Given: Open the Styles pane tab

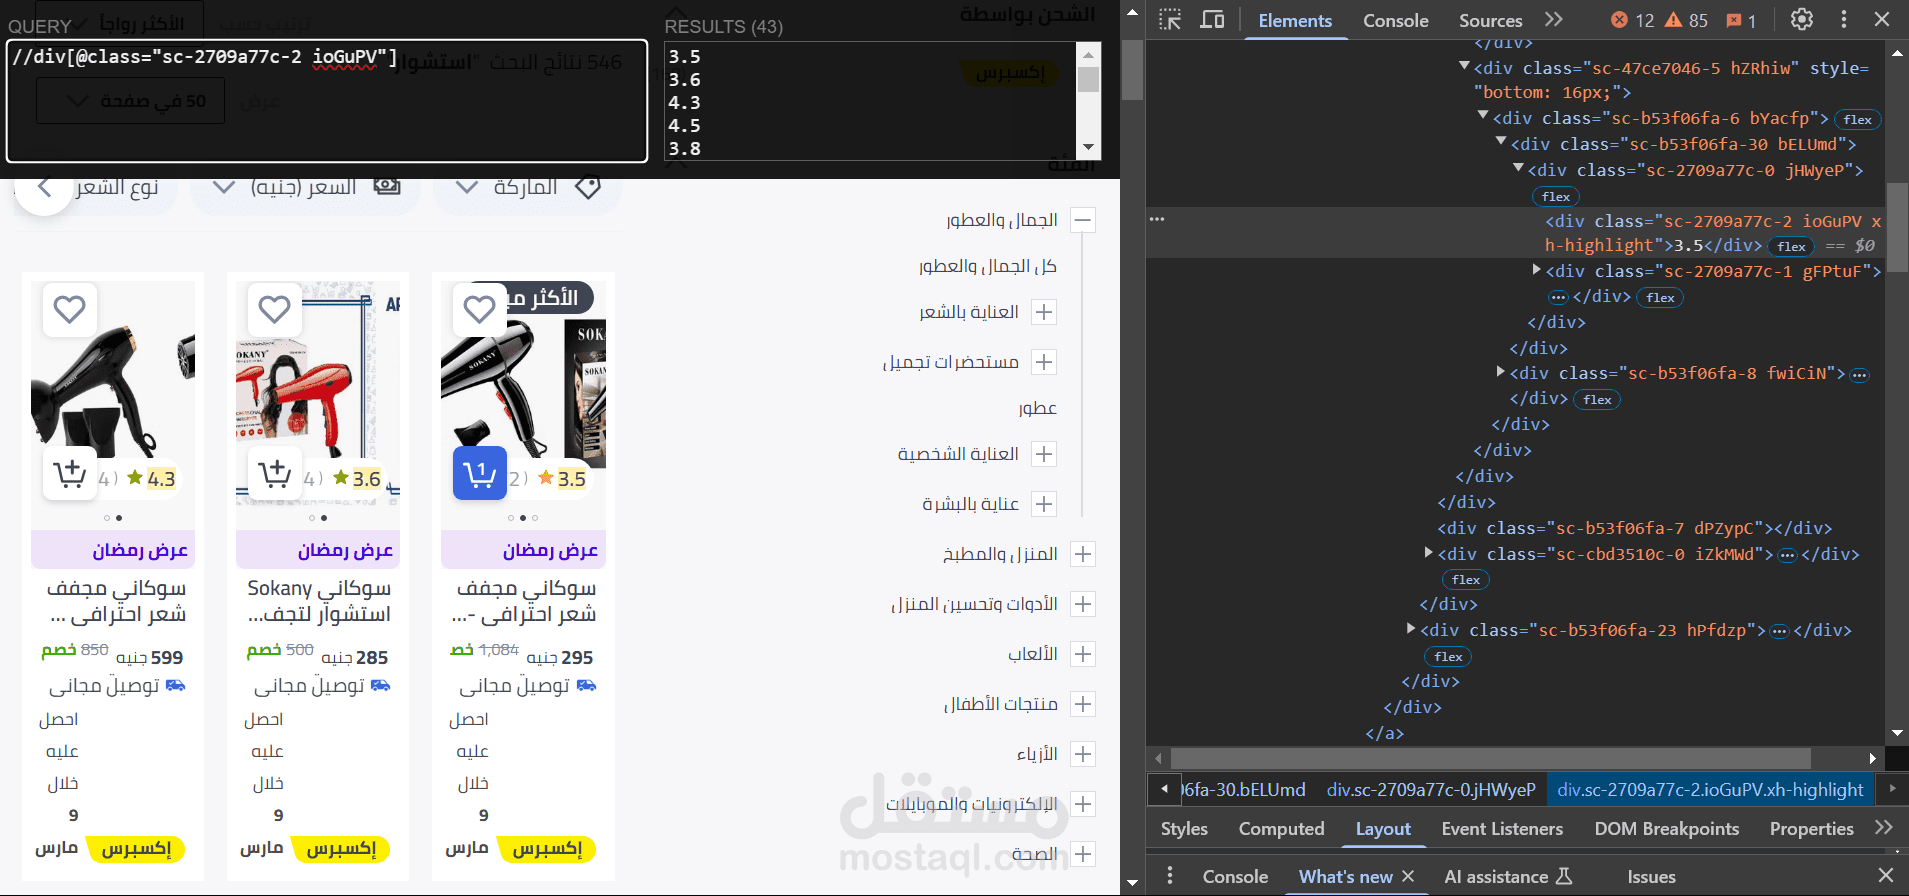Looking at the screenshot, I should pos(1184,828).
